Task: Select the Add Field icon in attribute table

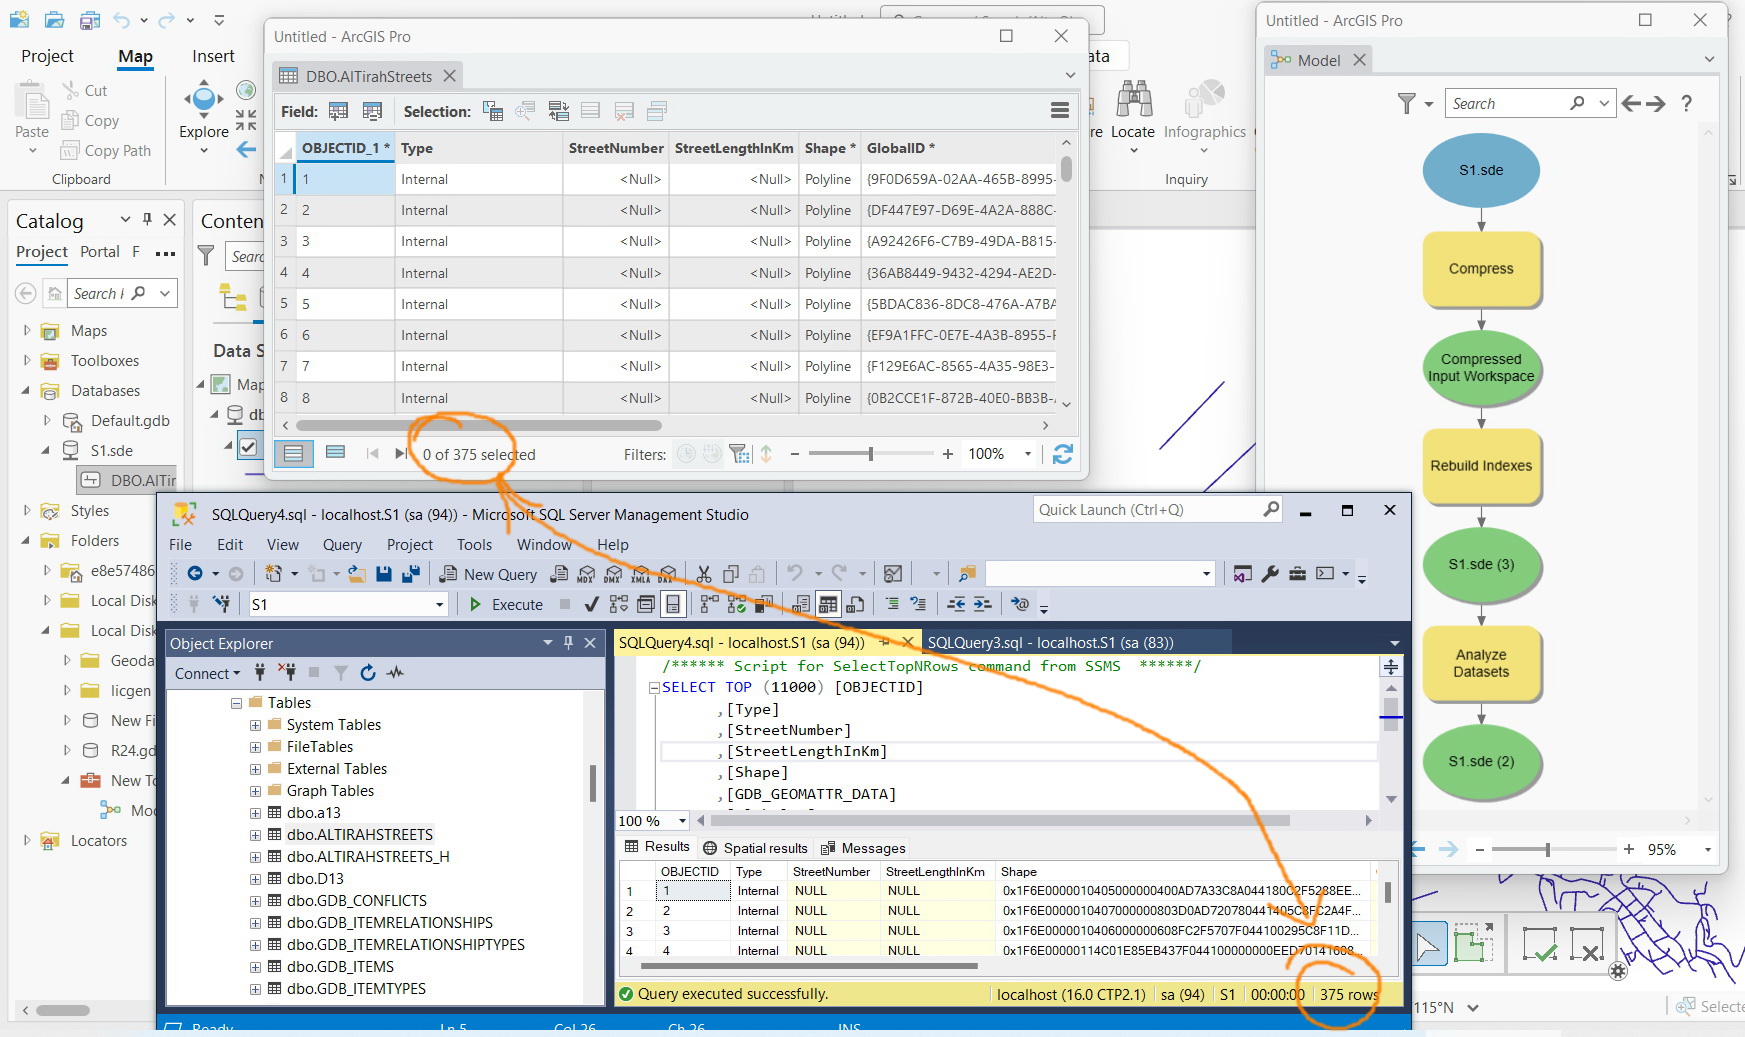Action: [x=338, y=111]
